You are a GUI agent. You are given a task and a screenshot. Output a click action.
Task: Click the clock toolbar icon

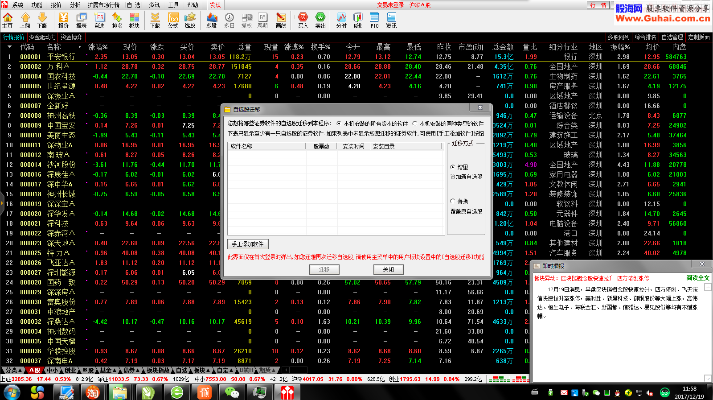coord(230,20)
